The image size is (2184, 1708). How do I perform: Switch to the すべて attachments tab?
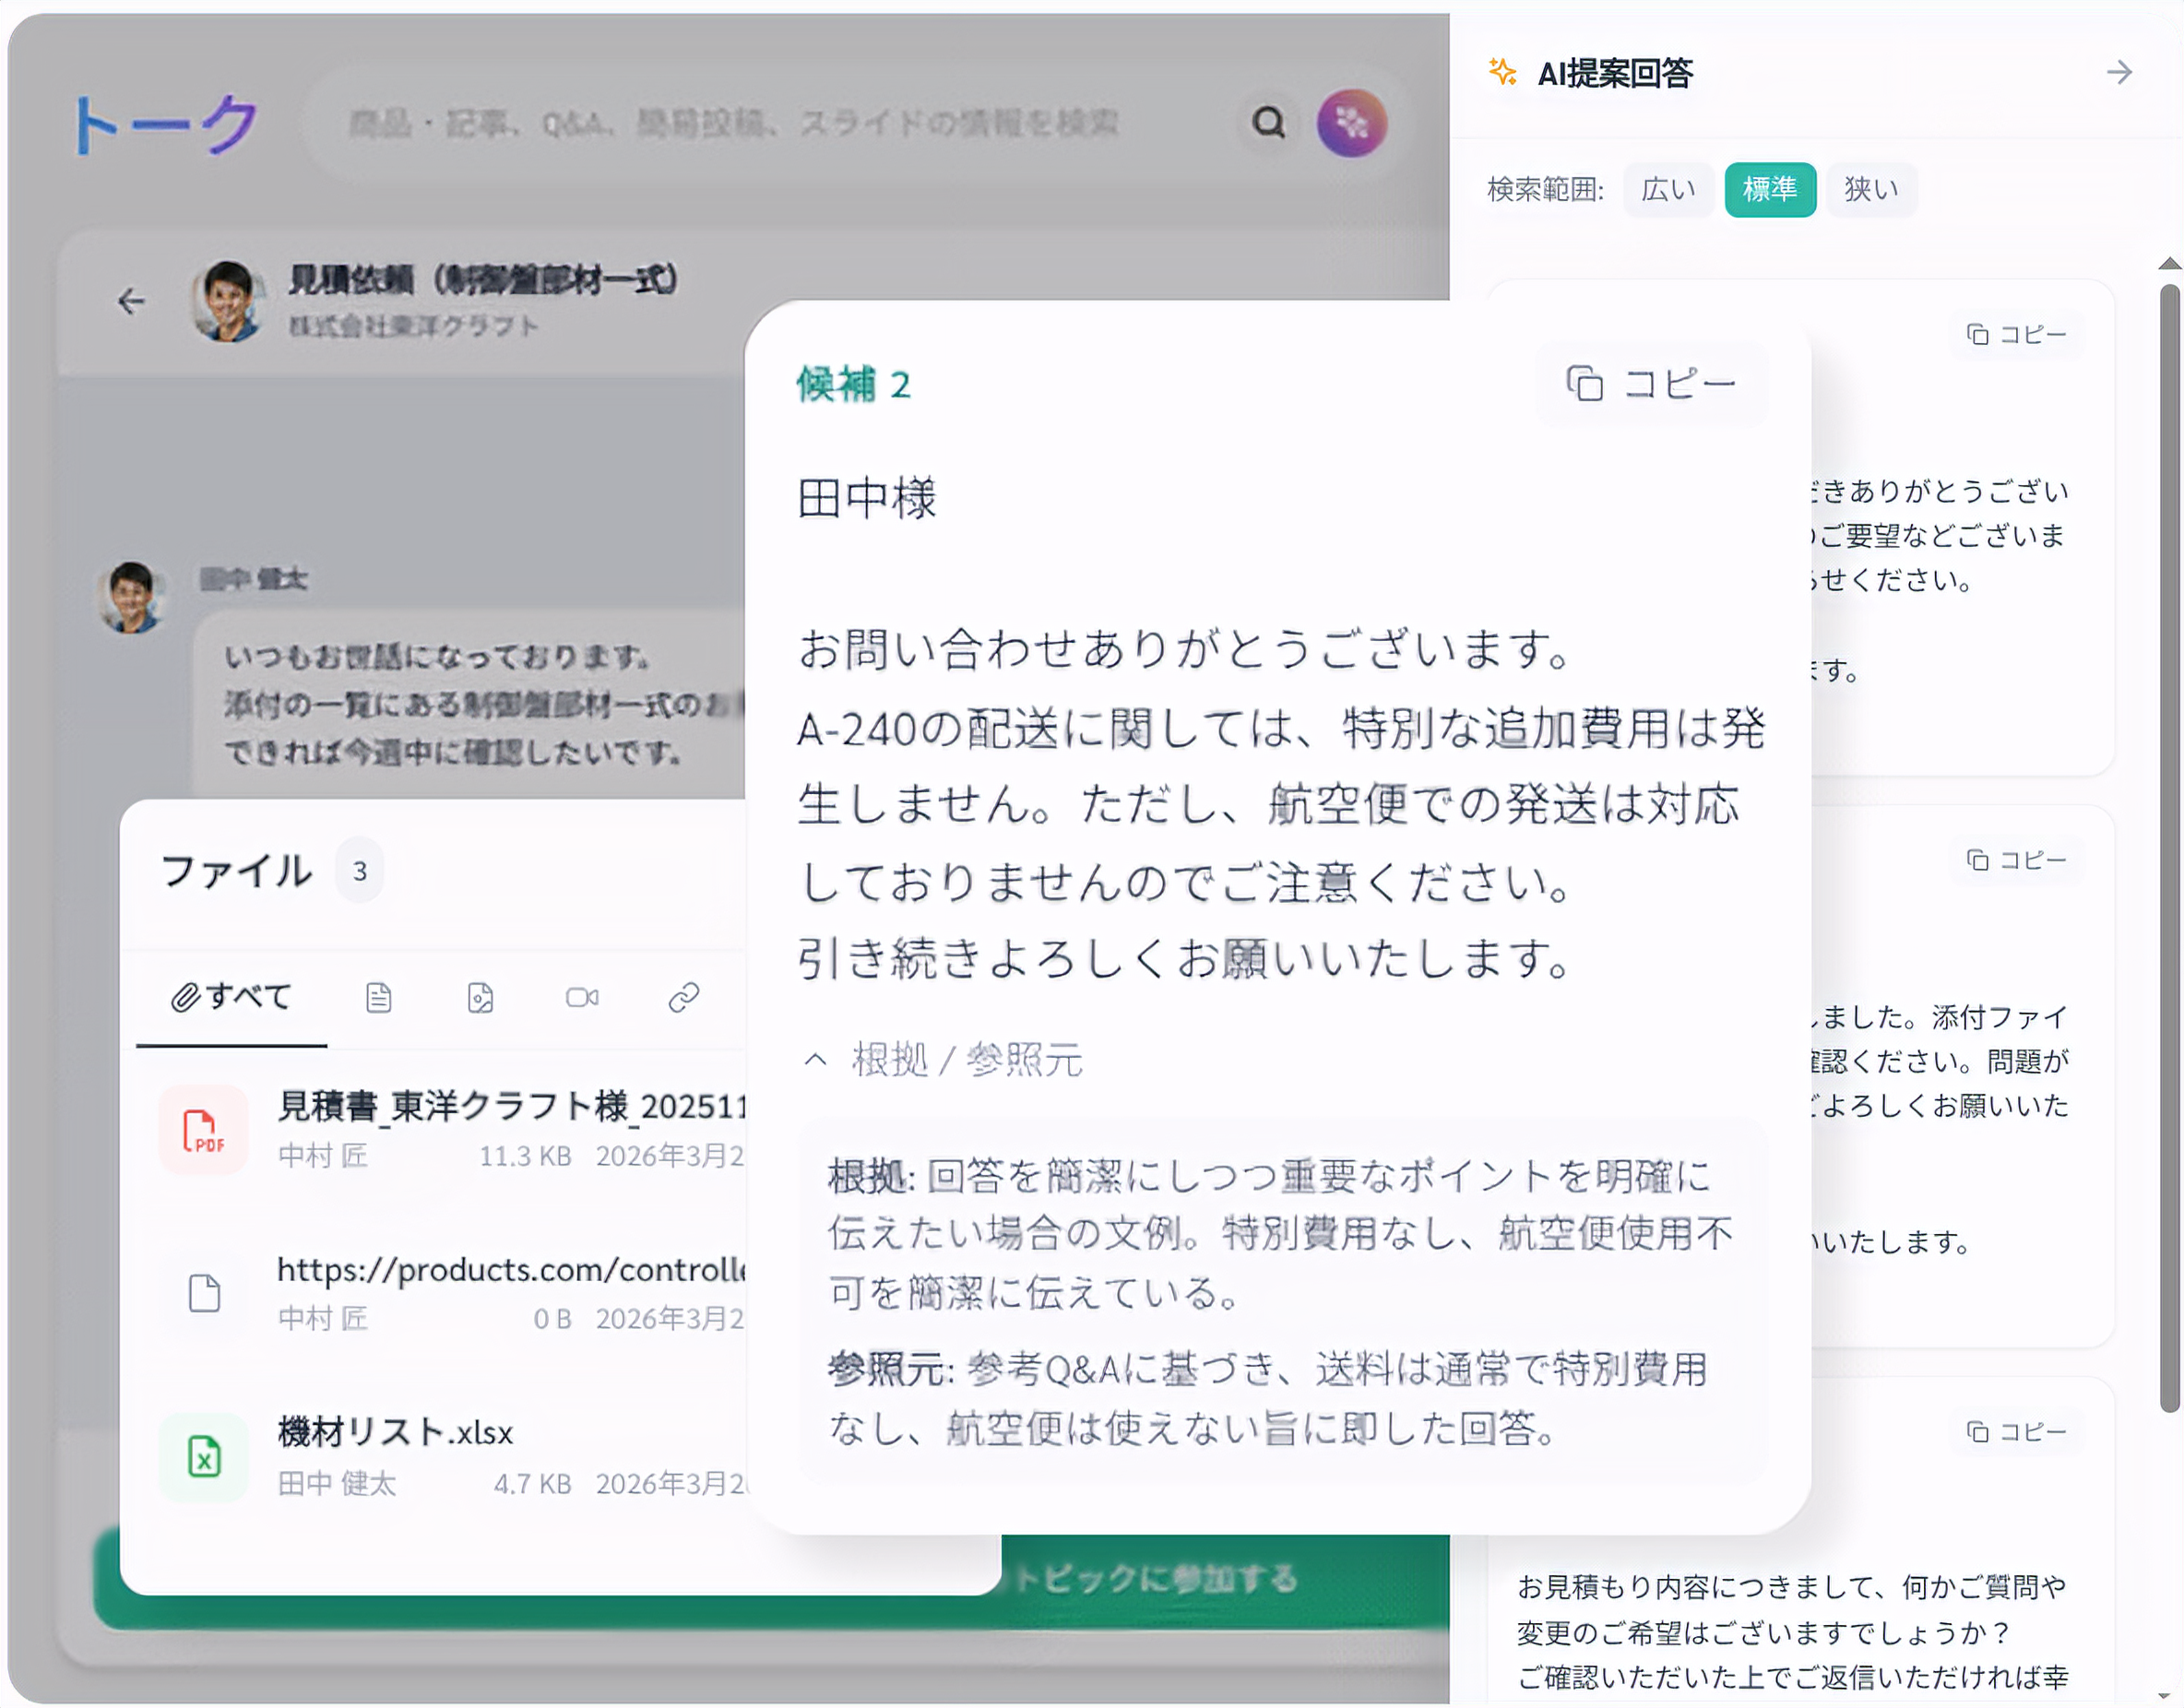click(x=232, y=997)
